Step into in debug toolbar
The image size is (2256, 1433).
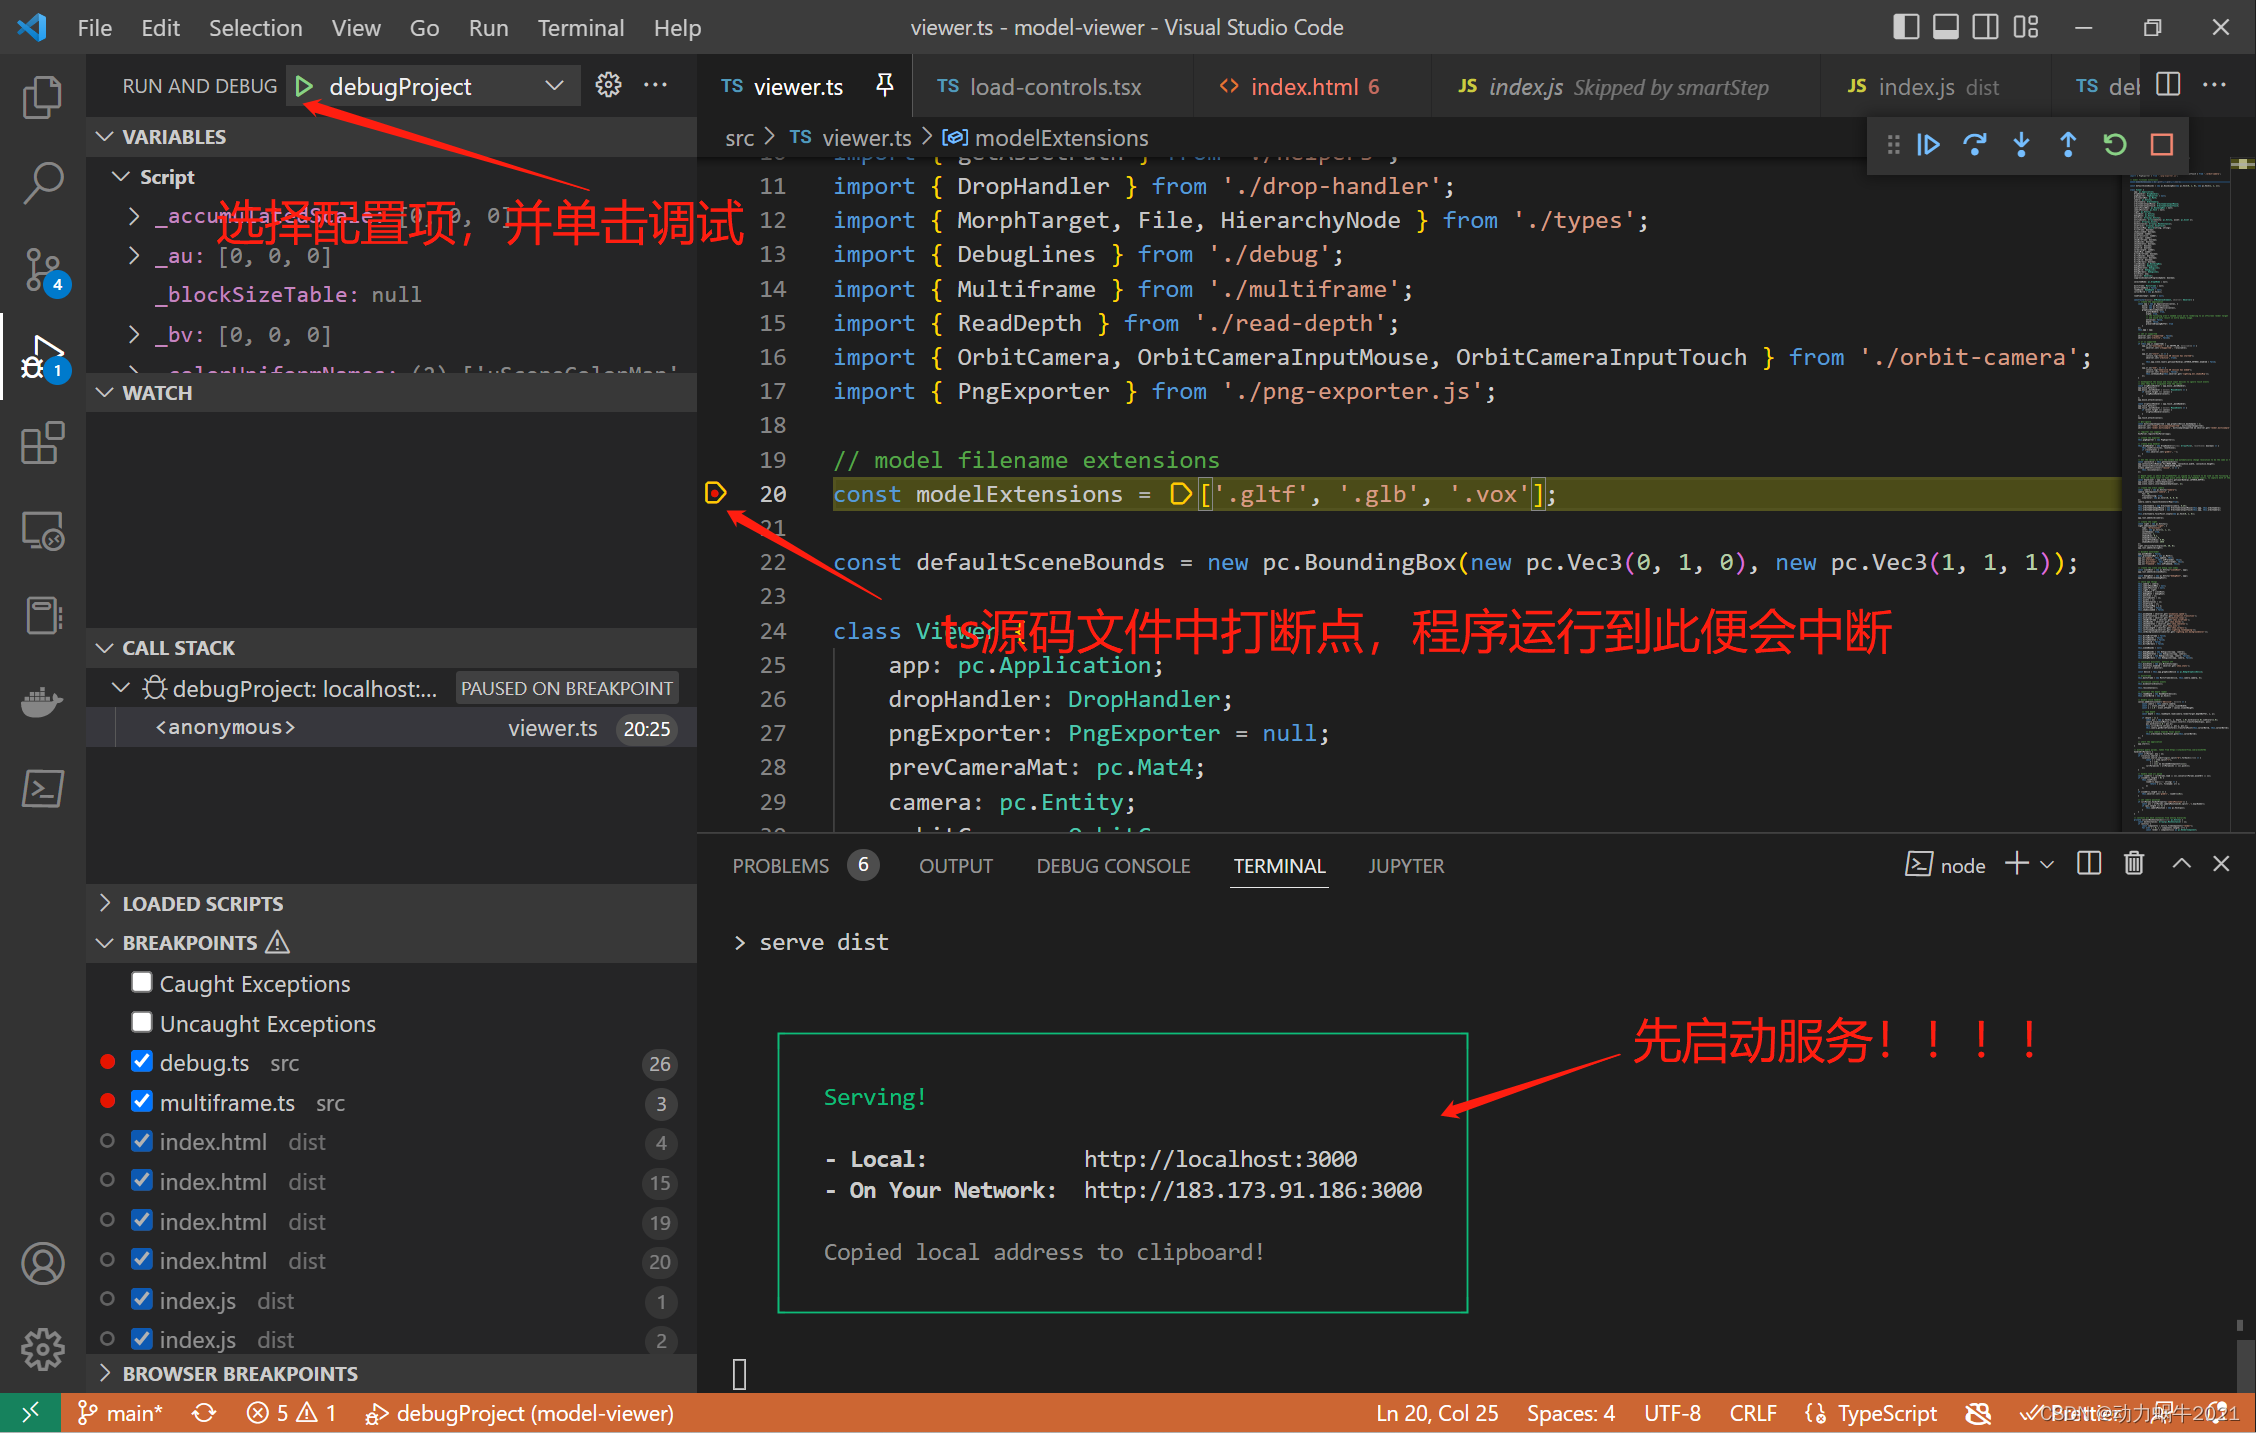(2021, 145)
